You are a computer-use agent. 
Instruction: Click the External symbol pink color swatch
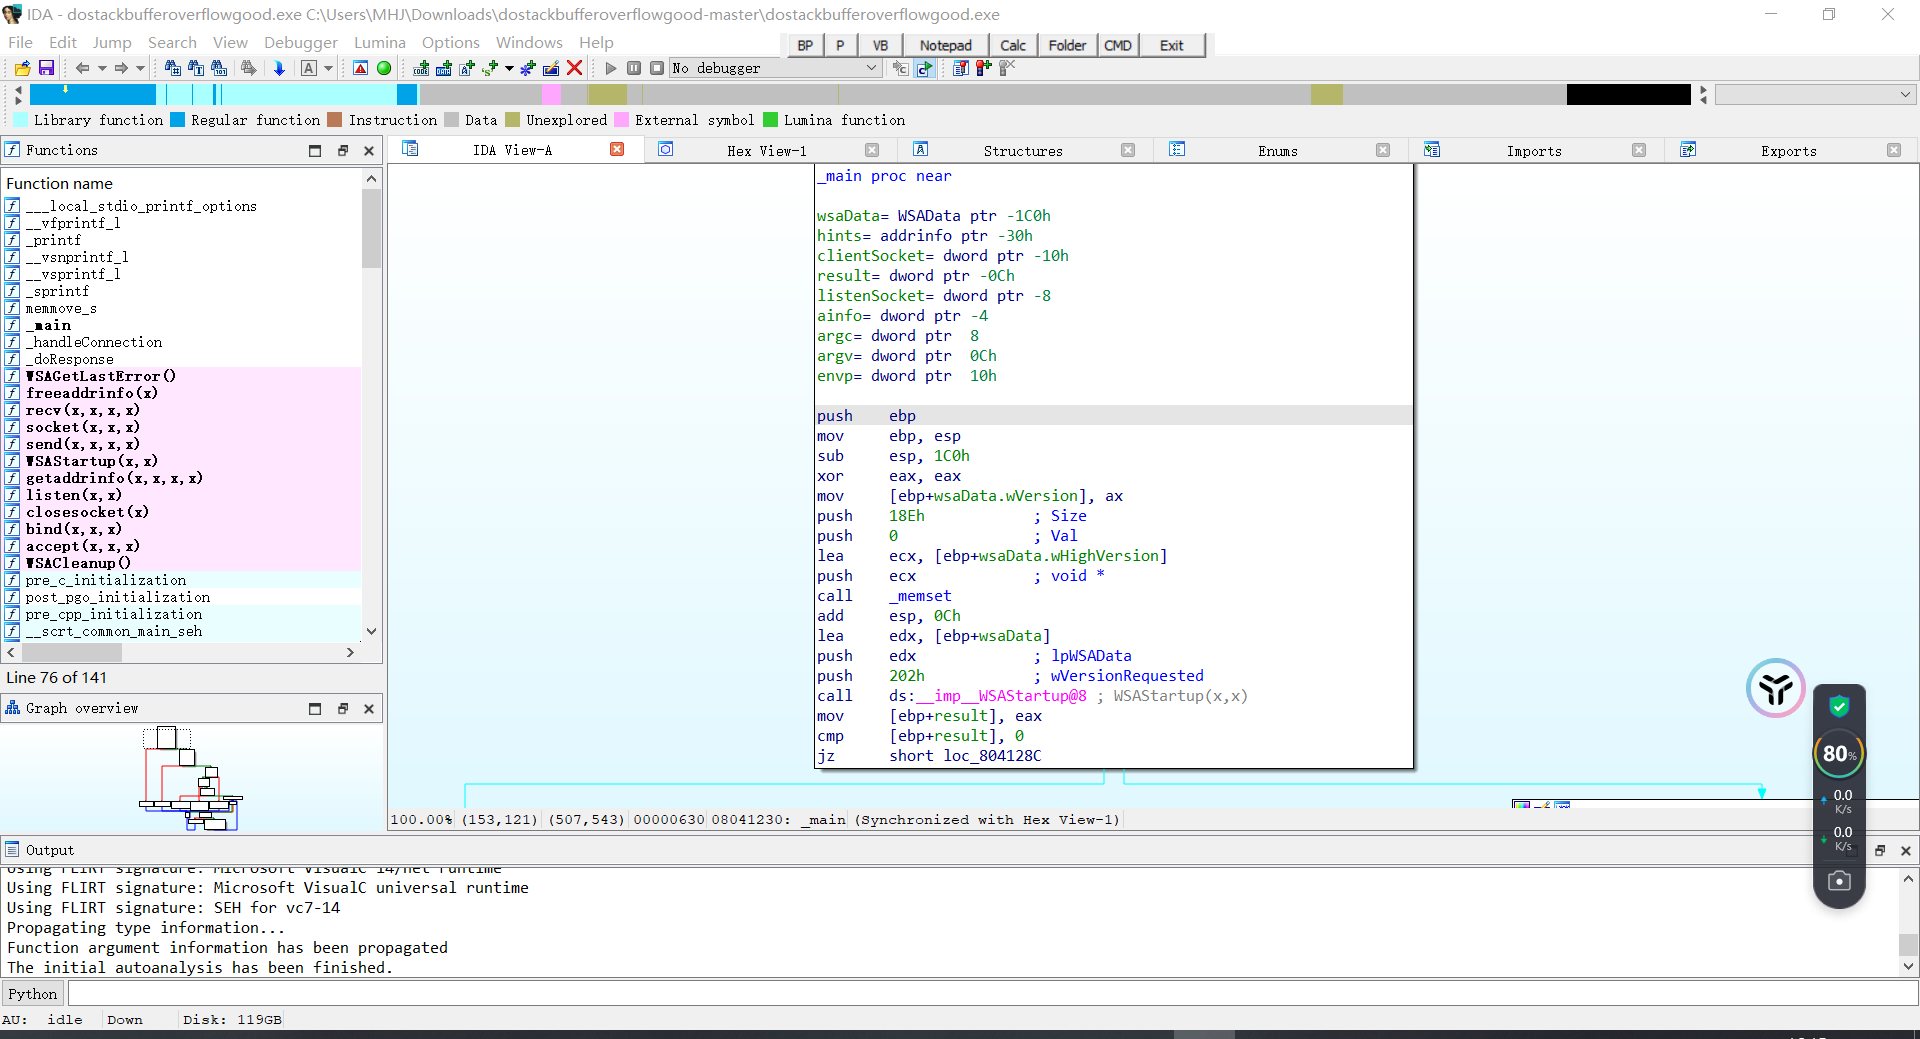tap(621, 120)
